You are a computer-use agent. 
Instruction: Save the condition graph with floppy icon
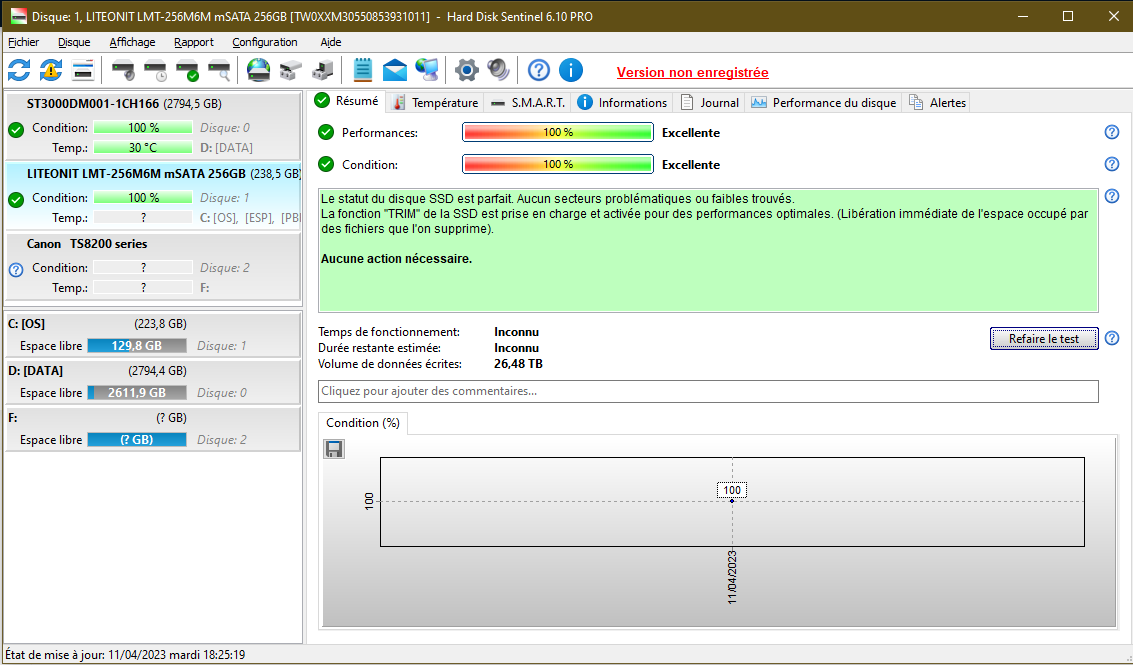coord(334,449)
